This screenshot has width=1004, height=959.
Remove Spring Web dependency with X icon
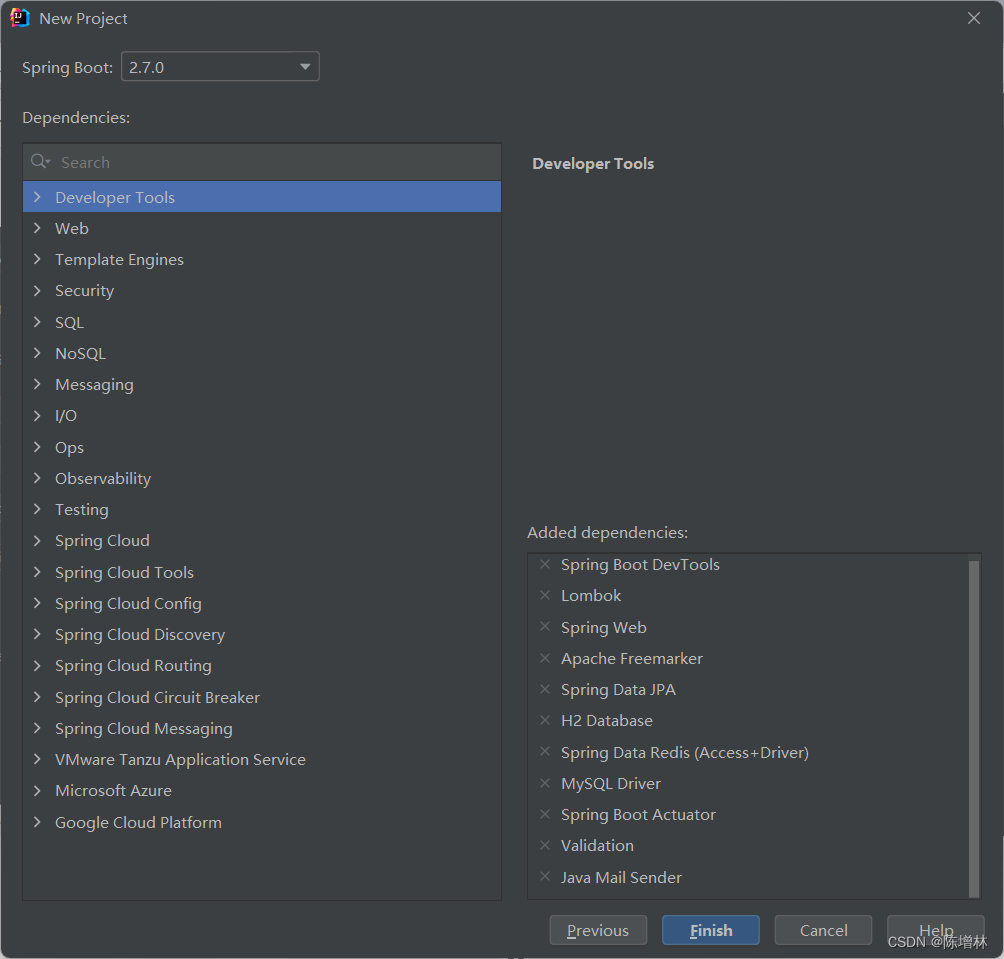coord(545,626)
